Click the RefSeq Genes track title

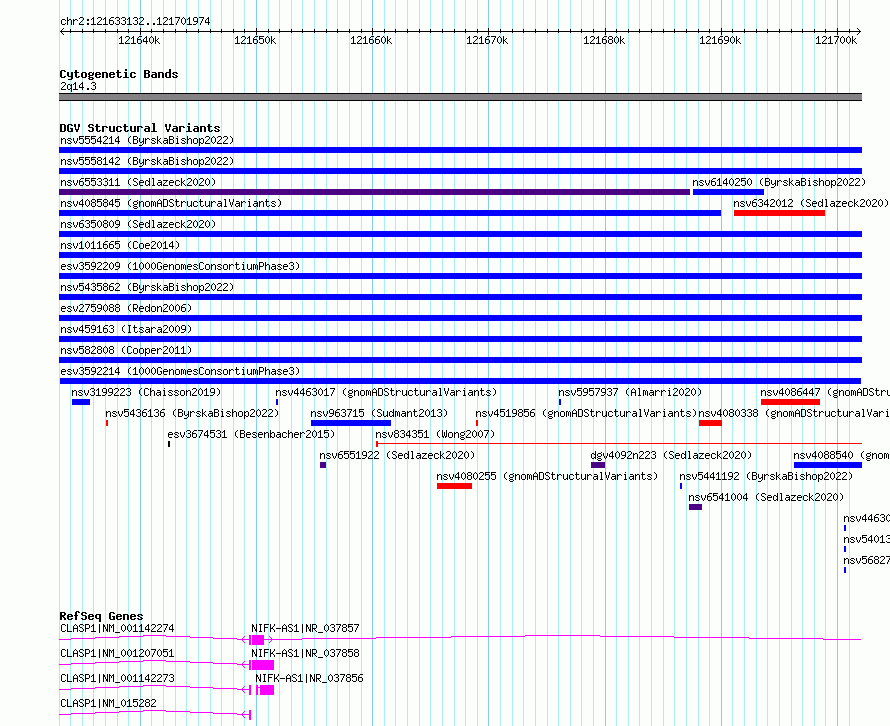tap(101, 616)
